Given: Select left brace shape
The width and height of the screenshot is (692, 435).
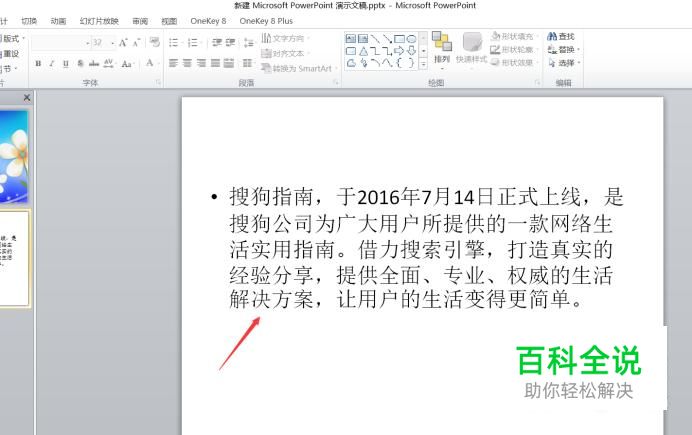Looking at the screenshot, I should pos(399,63).
